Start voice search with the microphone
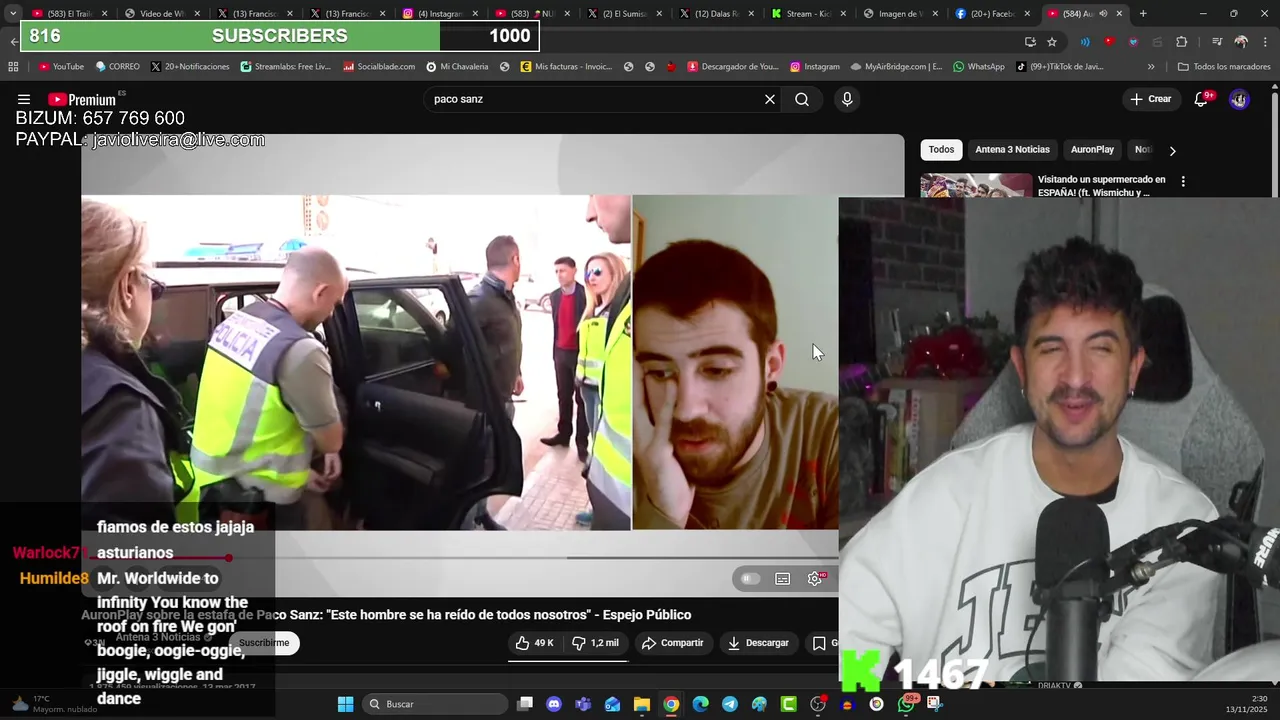This screenshot has width=1280, height=720. pos(847,99)
